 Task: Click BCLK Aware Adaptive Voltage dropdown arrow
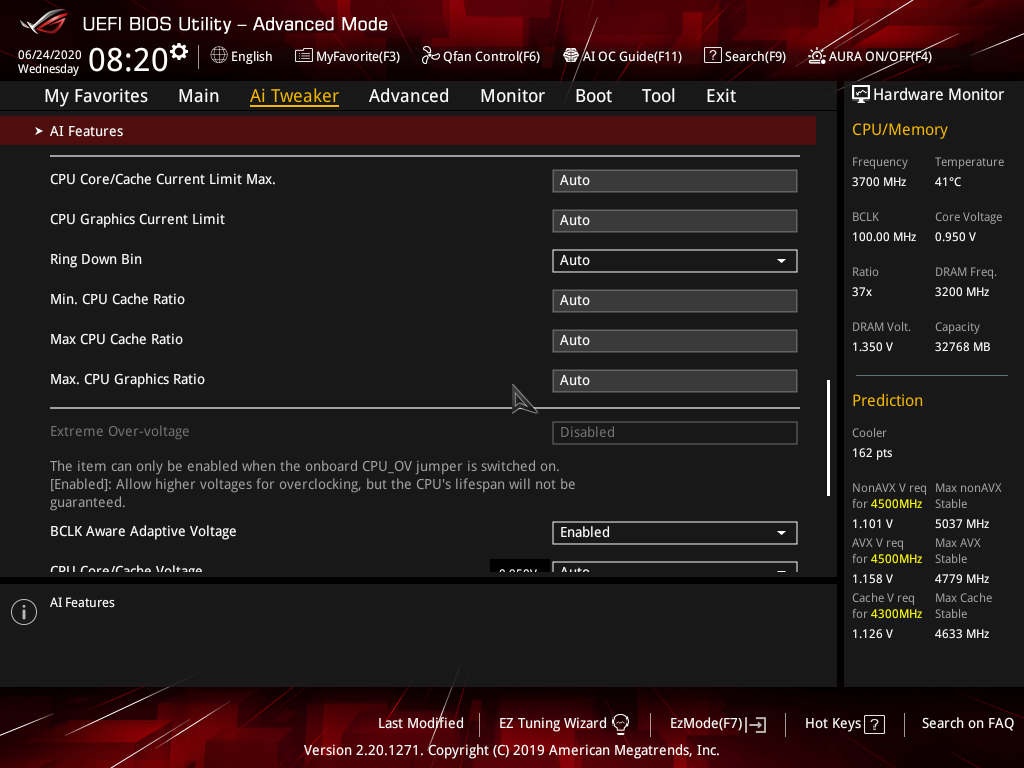click(x=781, y=533)
